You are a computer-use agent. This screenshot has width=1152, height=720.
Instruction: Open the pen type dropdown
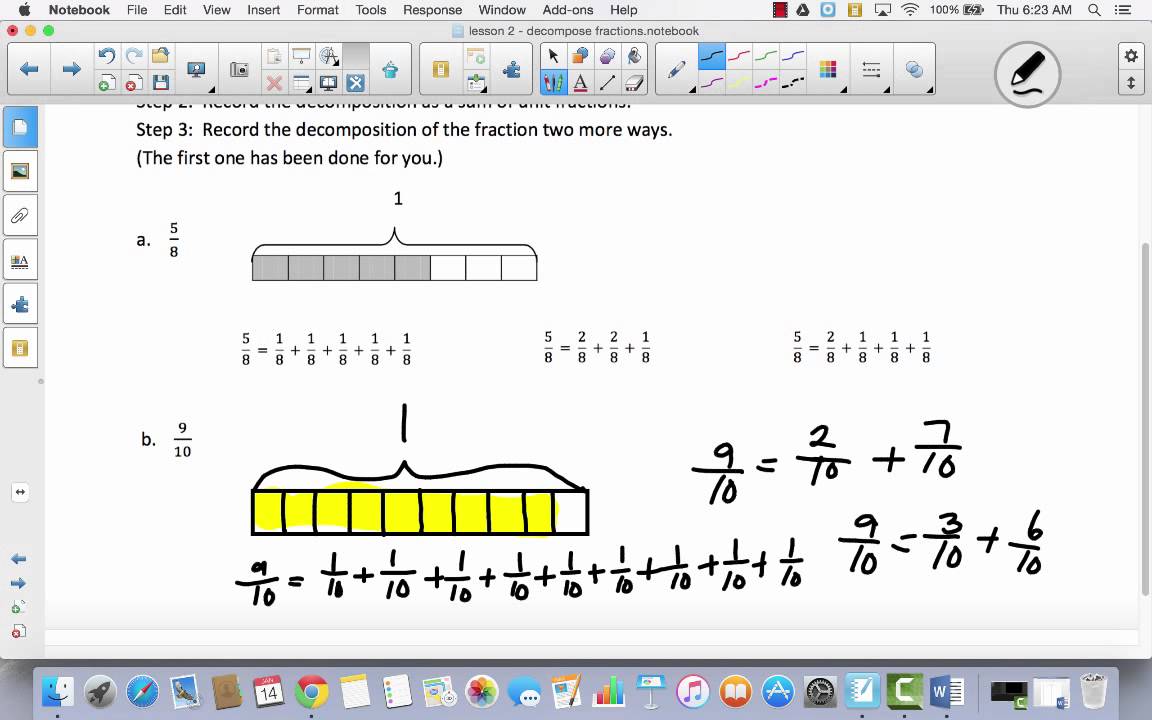click(678, 71)
